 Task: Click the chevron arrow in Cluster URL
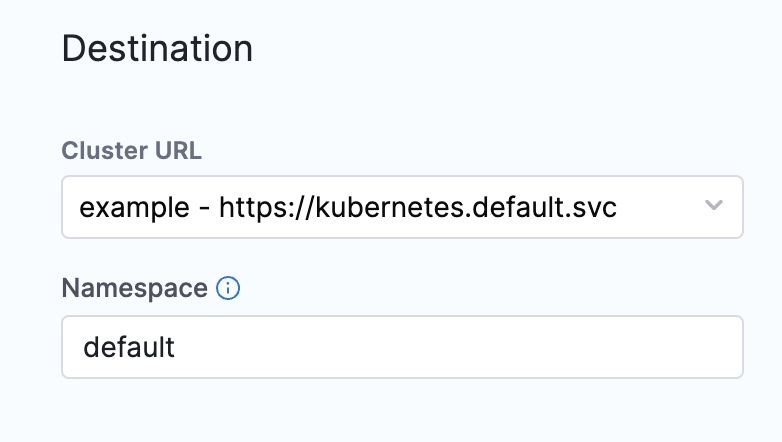(x=714, y=205)
